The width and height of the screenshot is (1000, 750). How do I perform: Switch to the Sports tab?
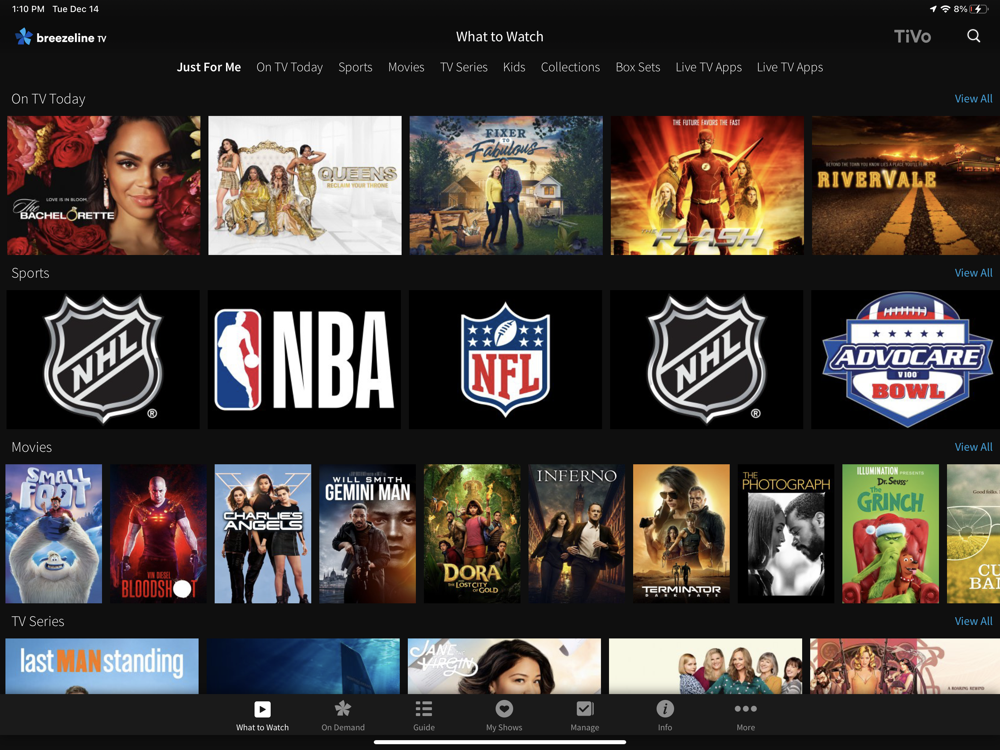coord(355,67)
